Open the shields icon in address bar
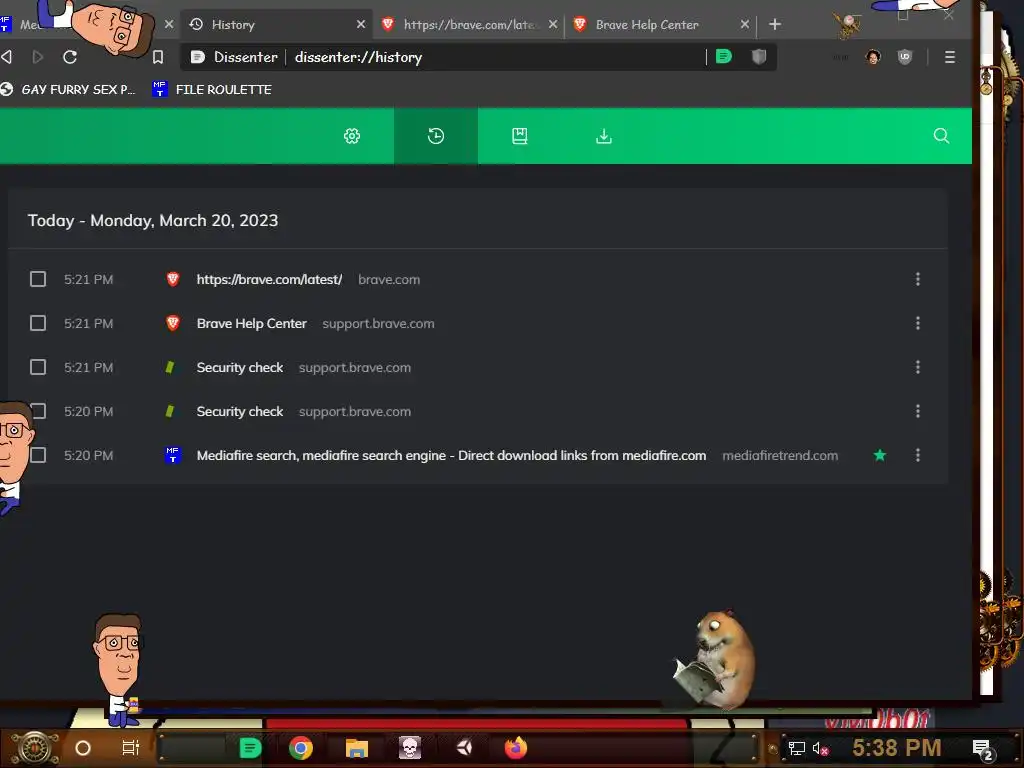This screenshot has width=1024, height=768. pyautogui.click(x=758, y=56)
